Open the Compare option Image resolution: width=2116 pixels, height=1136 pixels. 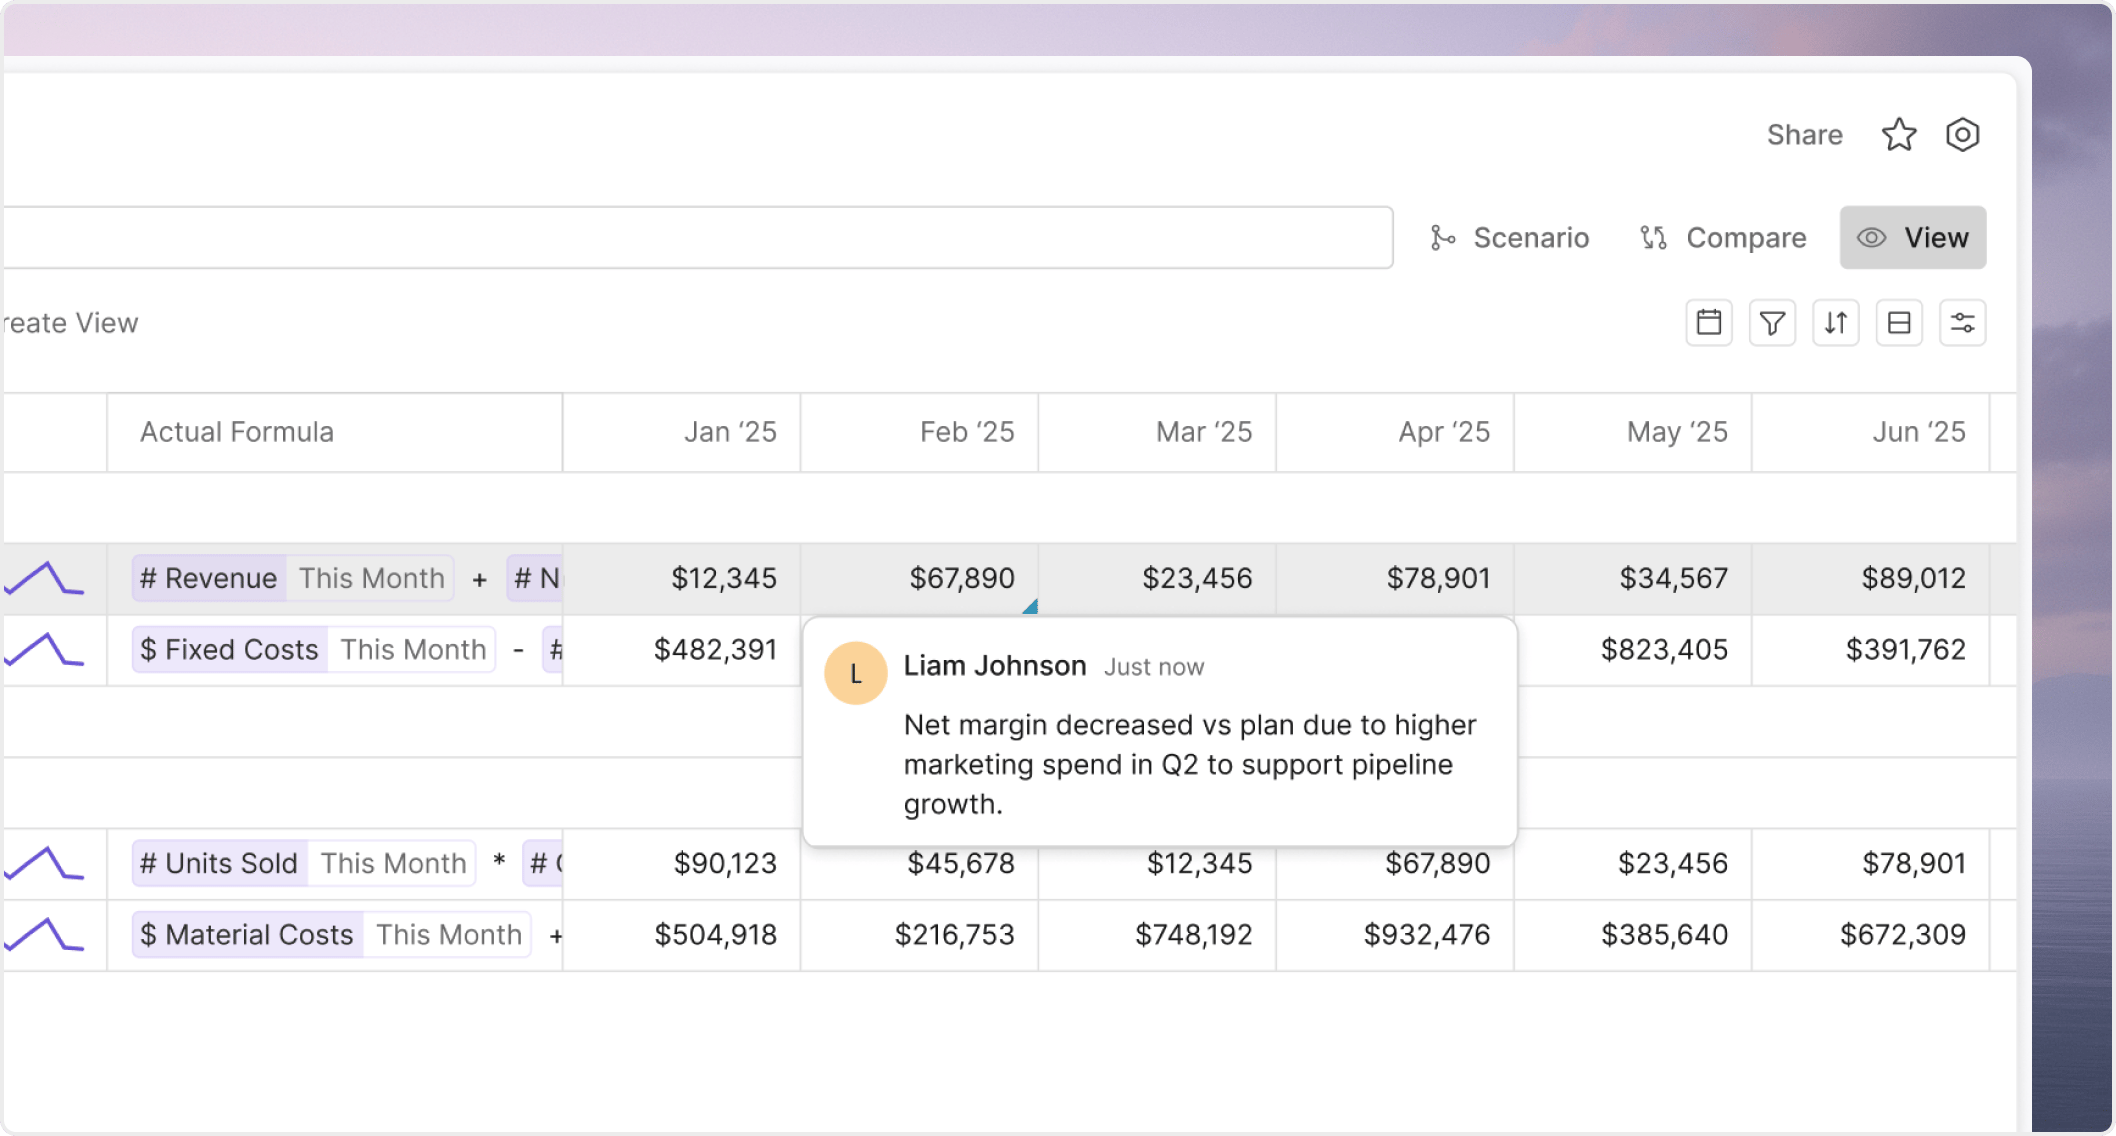click(x=1723, y=238)
